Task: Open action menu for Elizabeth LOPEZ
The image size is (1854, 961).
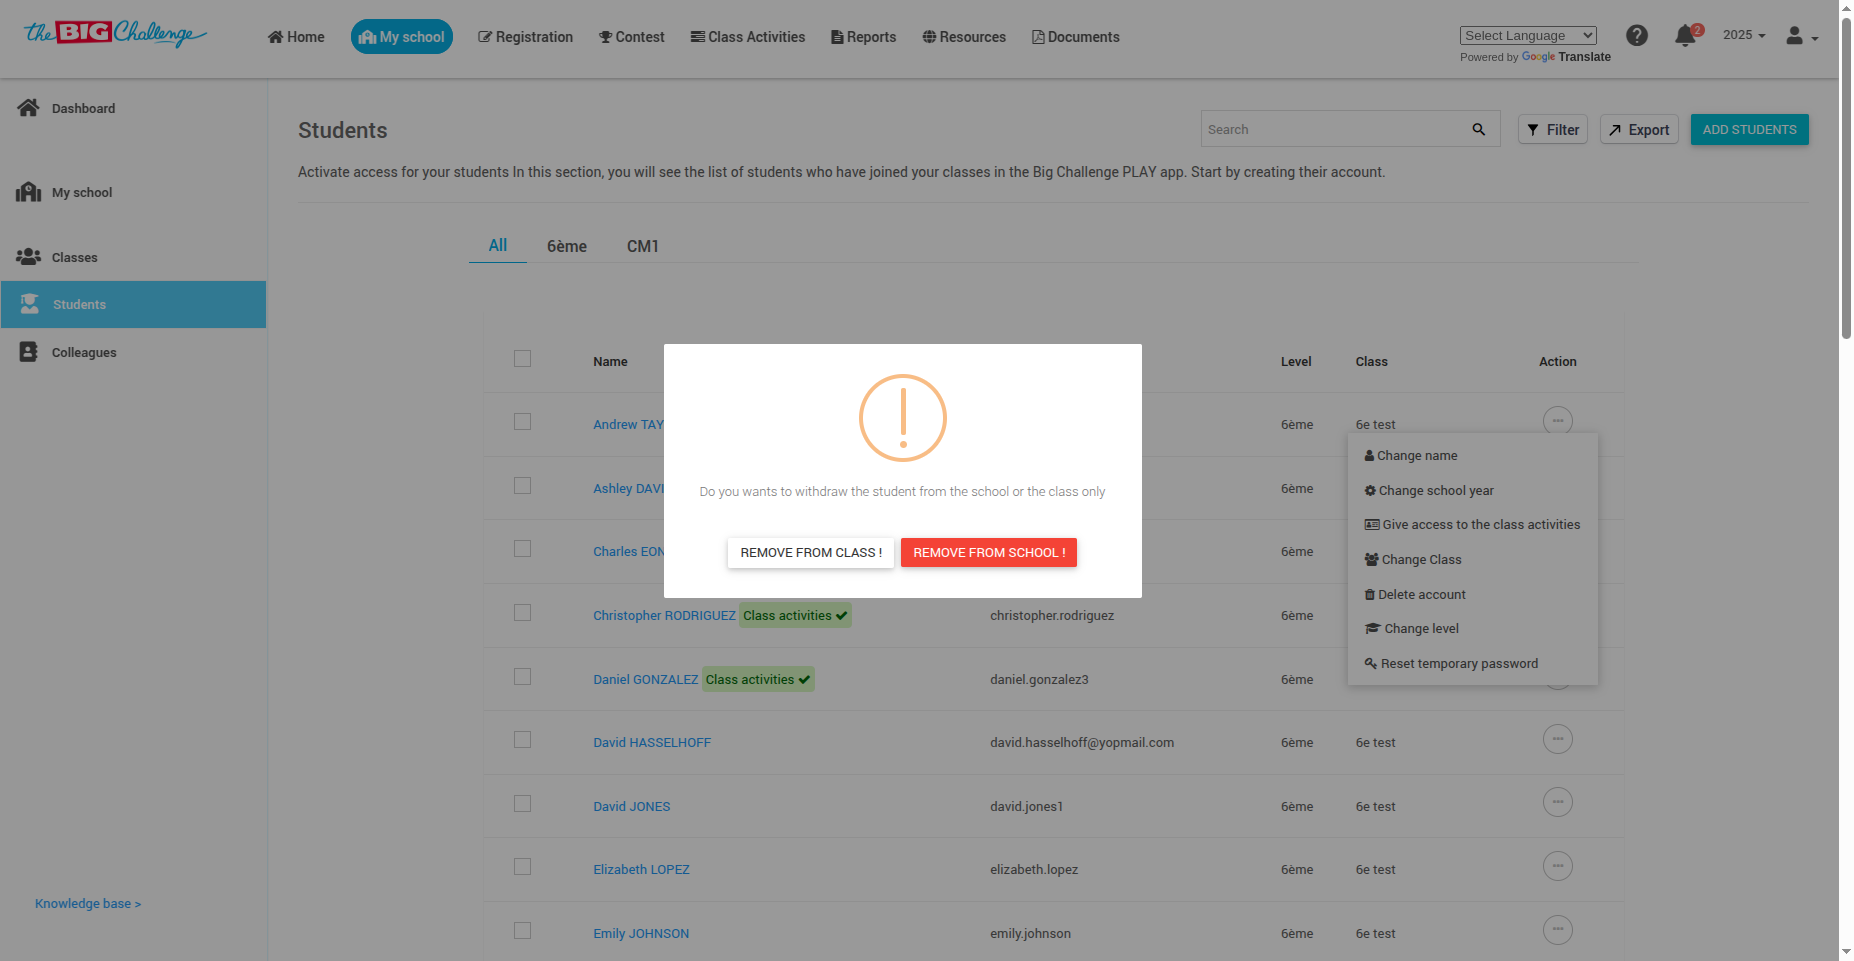Action: tap(1558, 866)
